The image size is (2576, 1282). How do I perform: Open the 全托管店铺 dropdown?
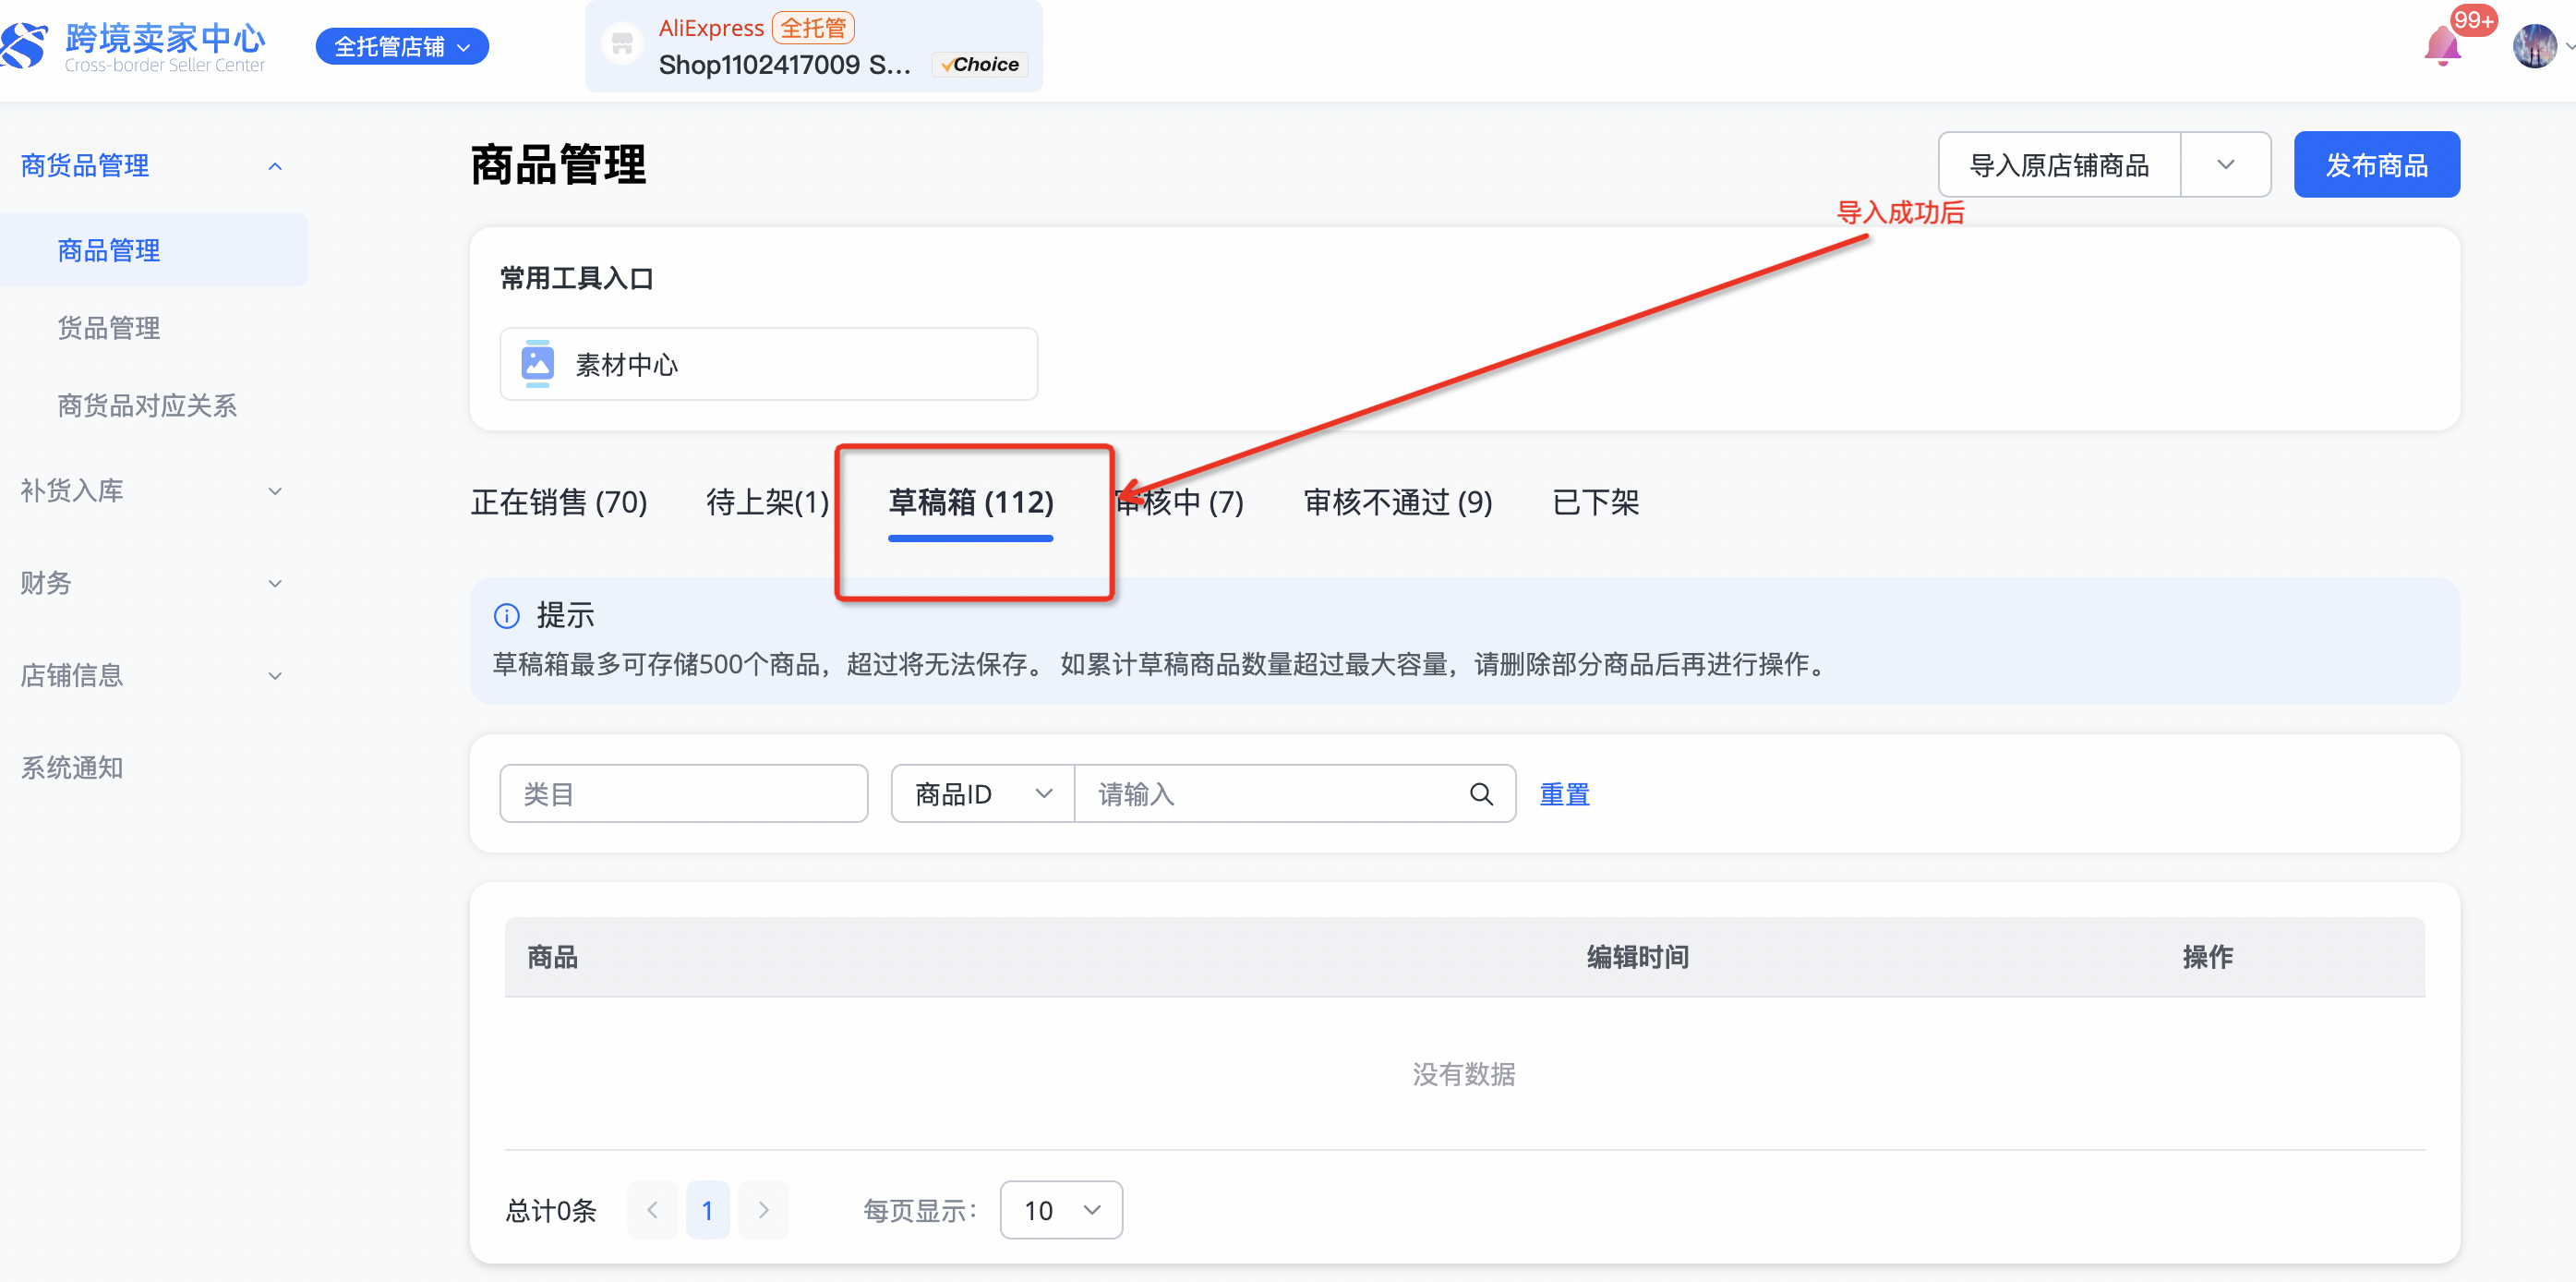(402, 46)
